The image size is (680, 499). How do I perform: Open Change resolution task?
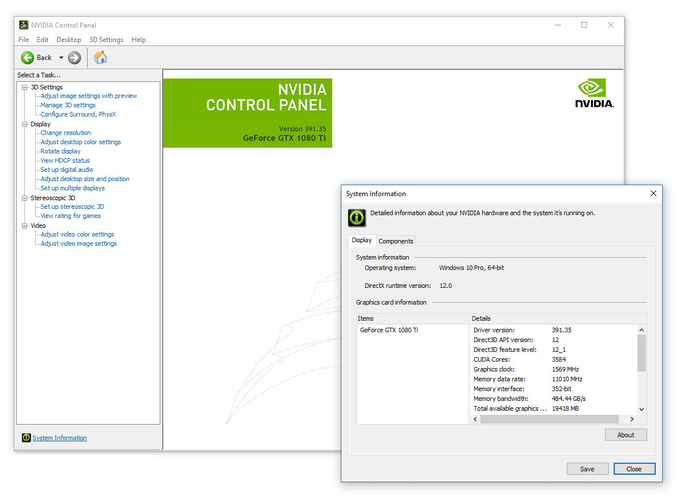(65, 133)
